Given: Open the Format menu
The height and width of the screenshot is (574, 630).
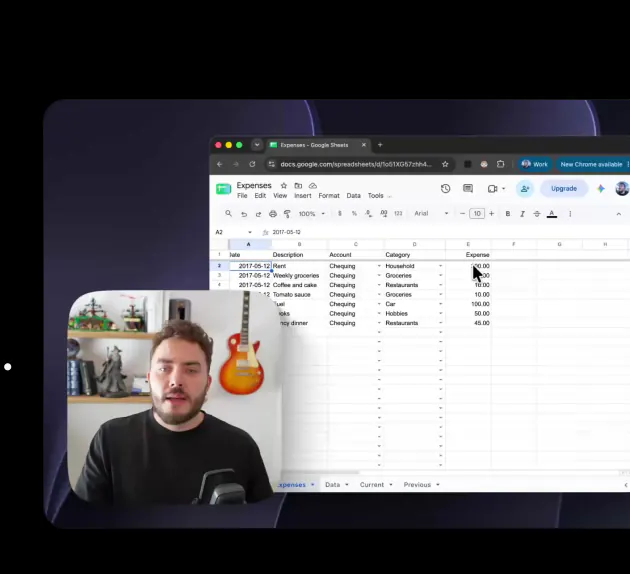Looking at the screenshot, I should point(329,196).
